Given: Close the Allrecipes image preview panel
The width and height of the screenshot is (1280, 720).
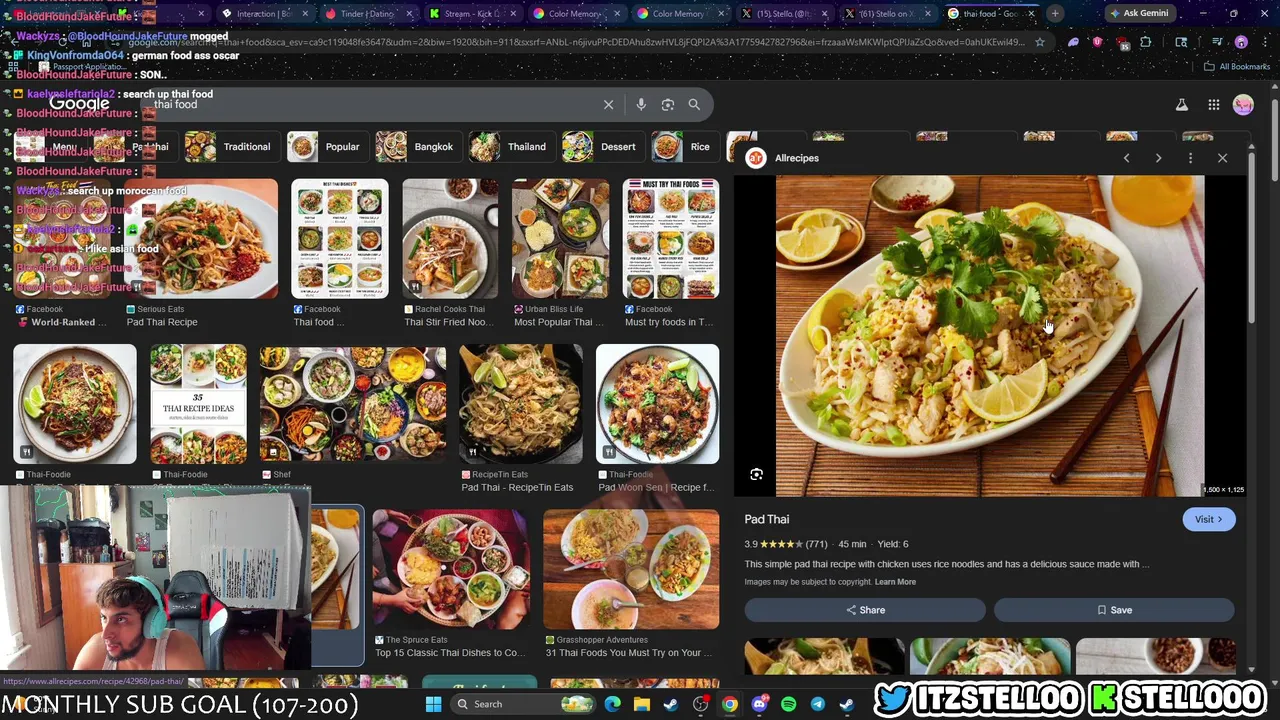Looking at the screenshot, I should pos(1222,158).
